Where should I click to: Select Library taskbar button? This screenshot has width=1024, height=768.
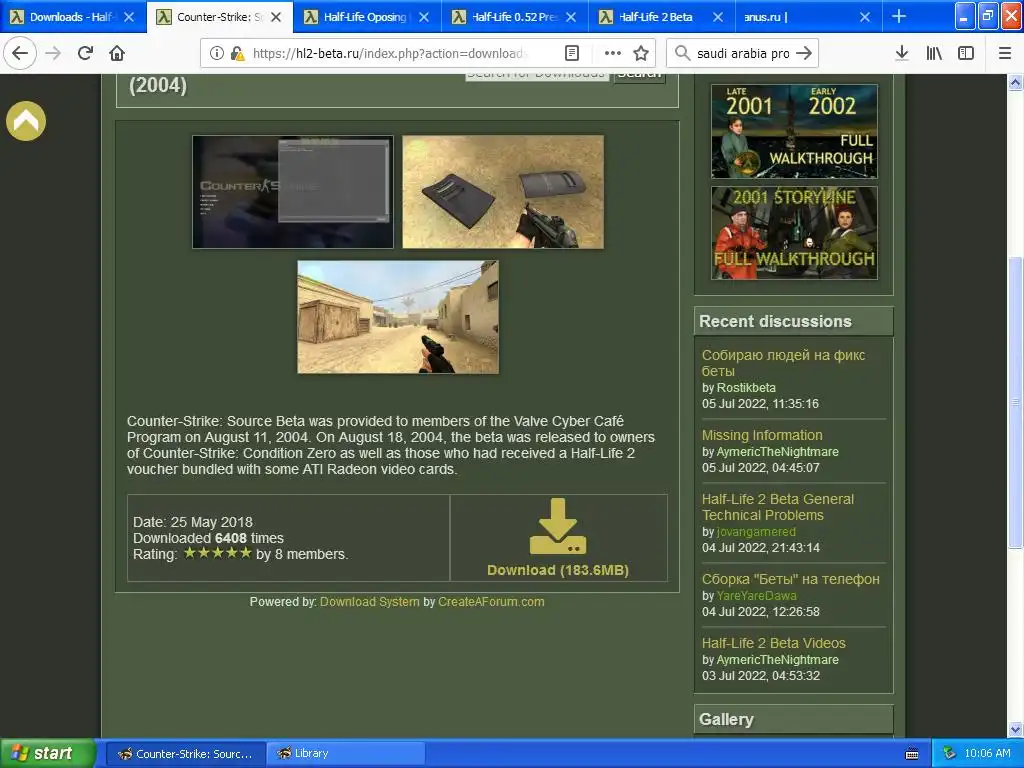tap(345, 754)
